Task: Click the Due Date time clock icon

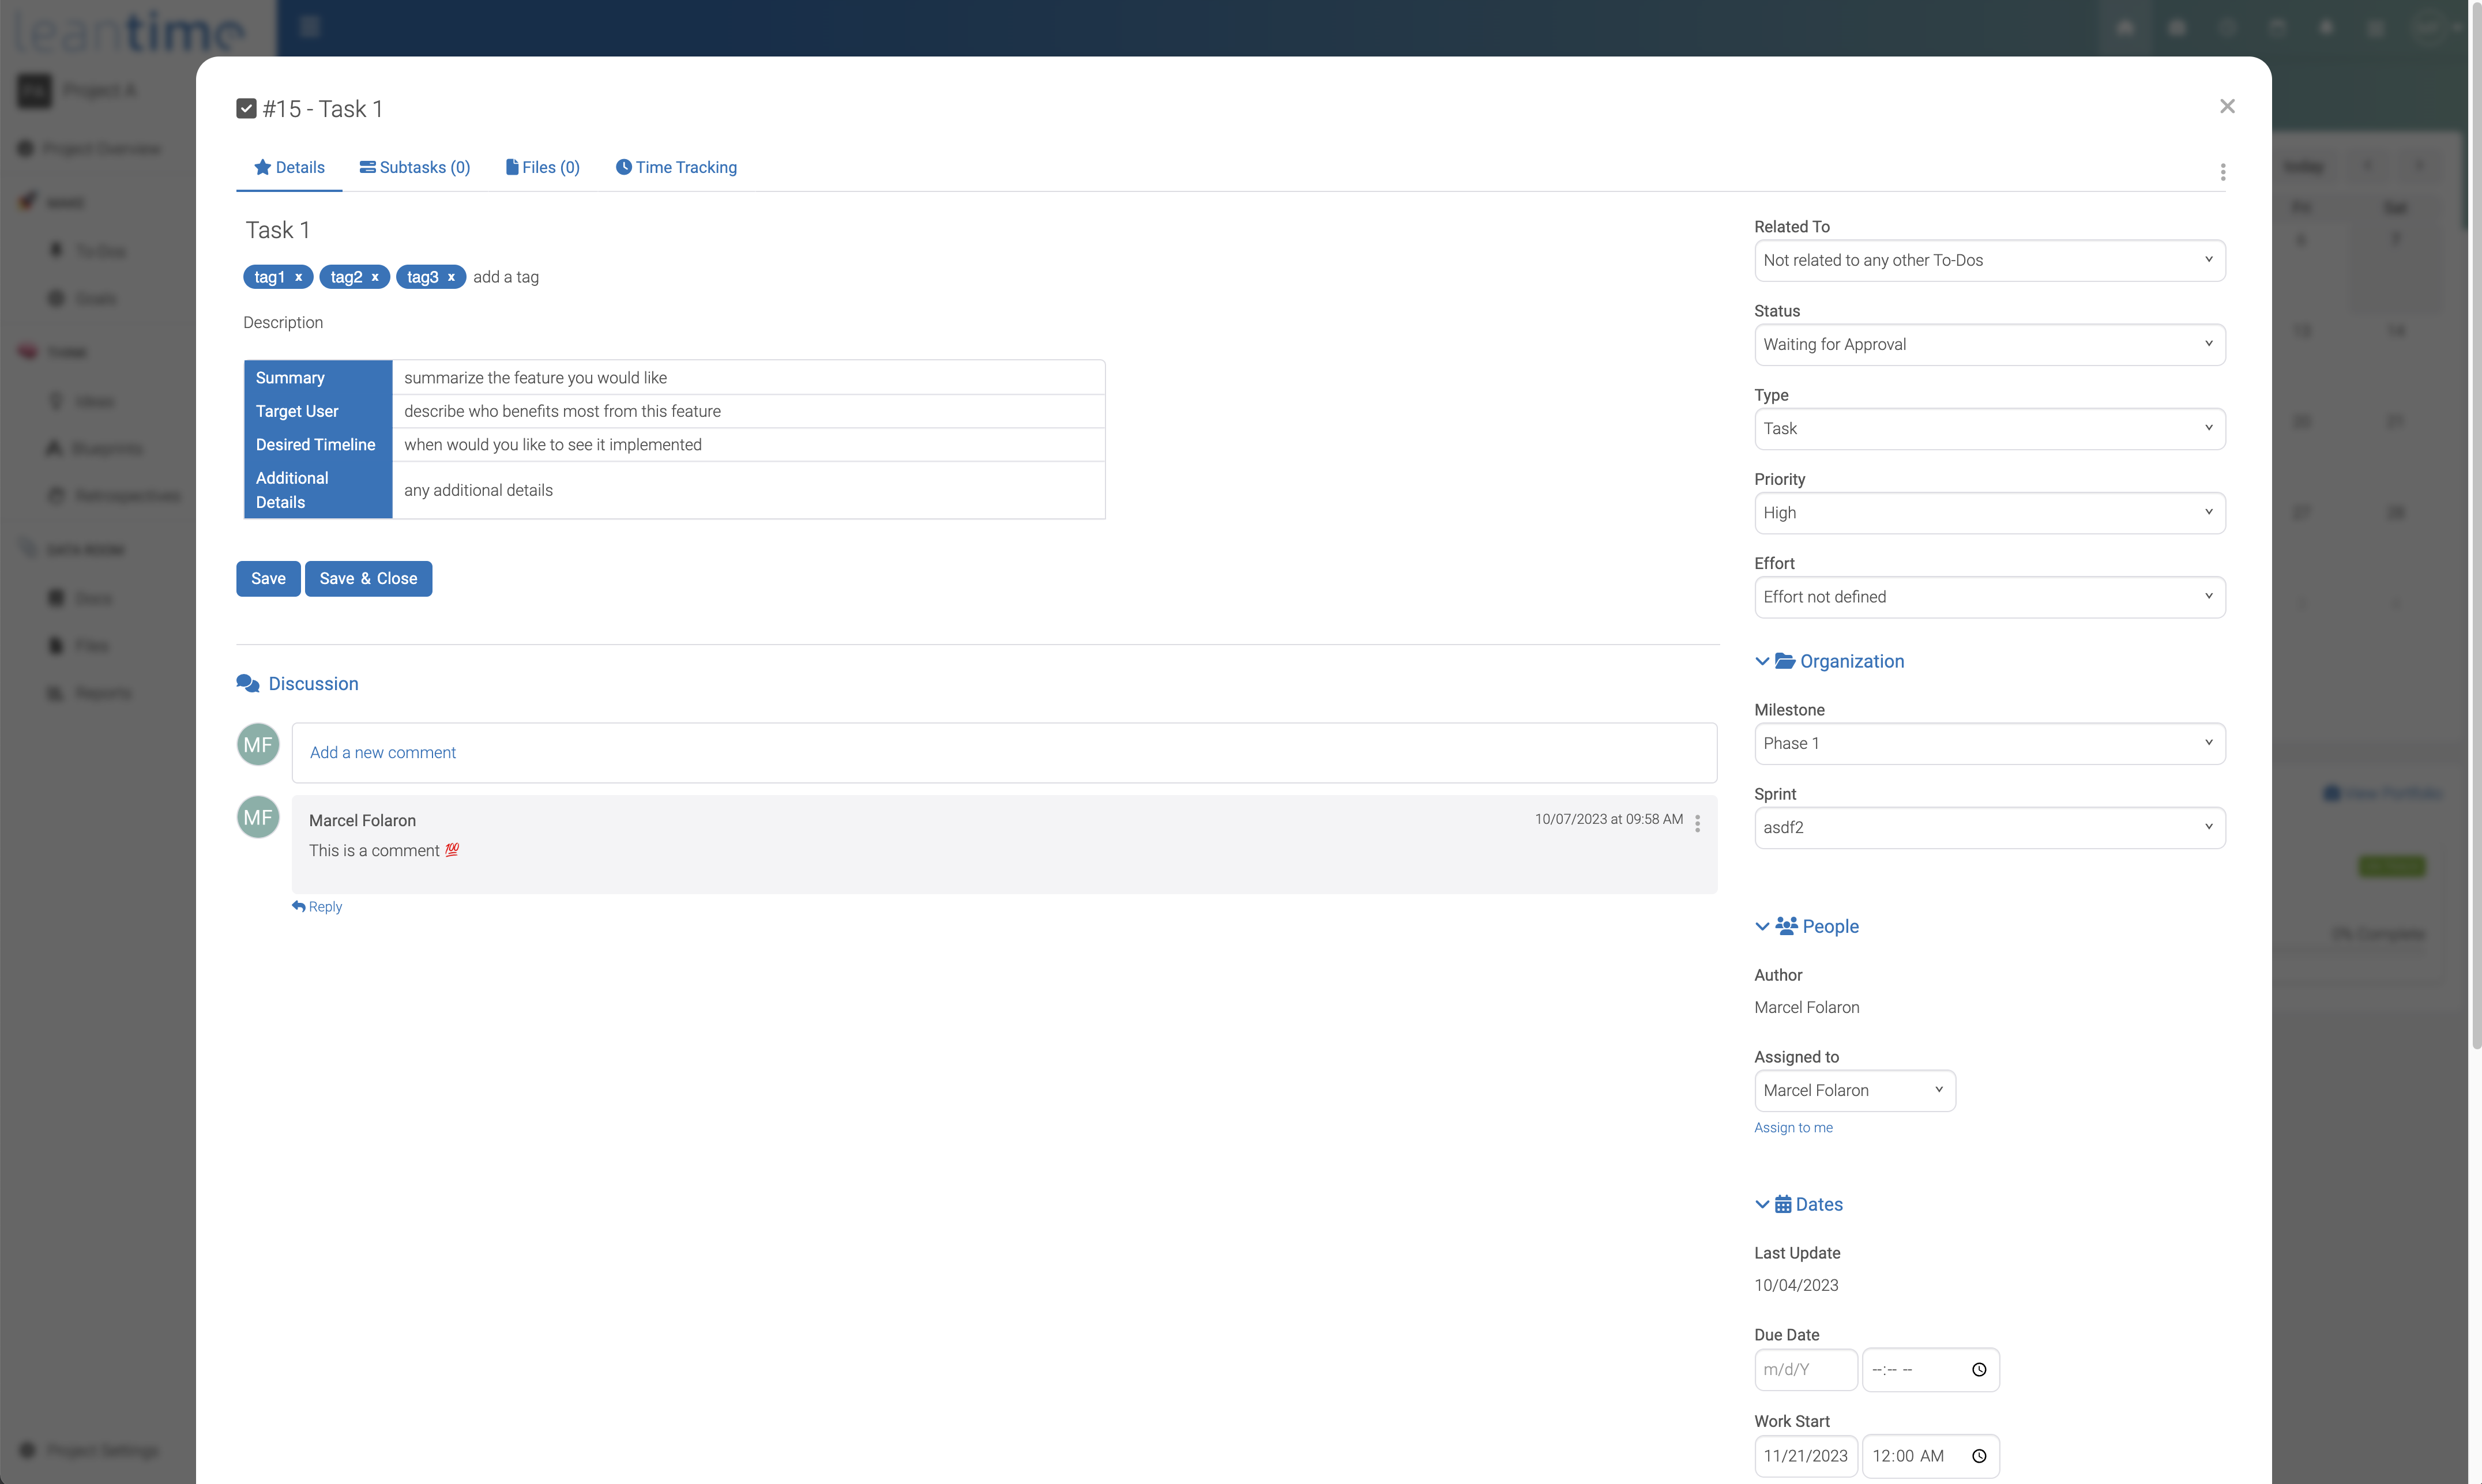Action: coord(1978,1370)
